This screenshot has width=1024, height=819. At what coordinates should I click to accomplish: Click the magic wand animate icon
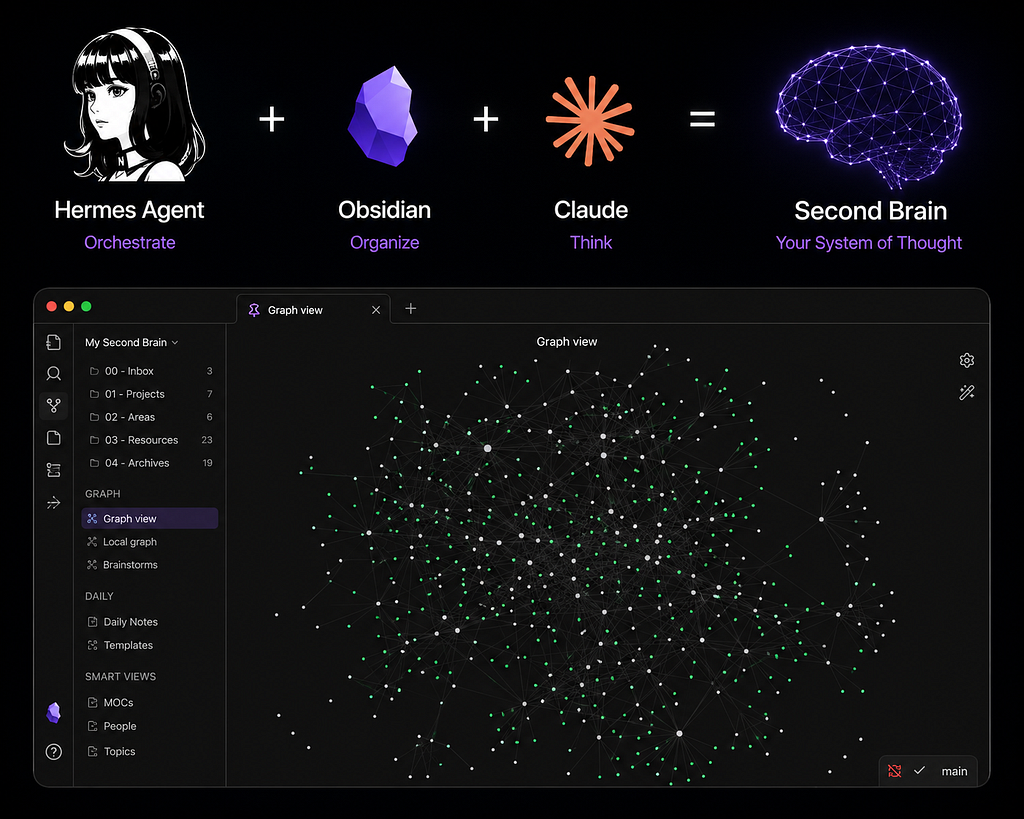coord(967,393)
